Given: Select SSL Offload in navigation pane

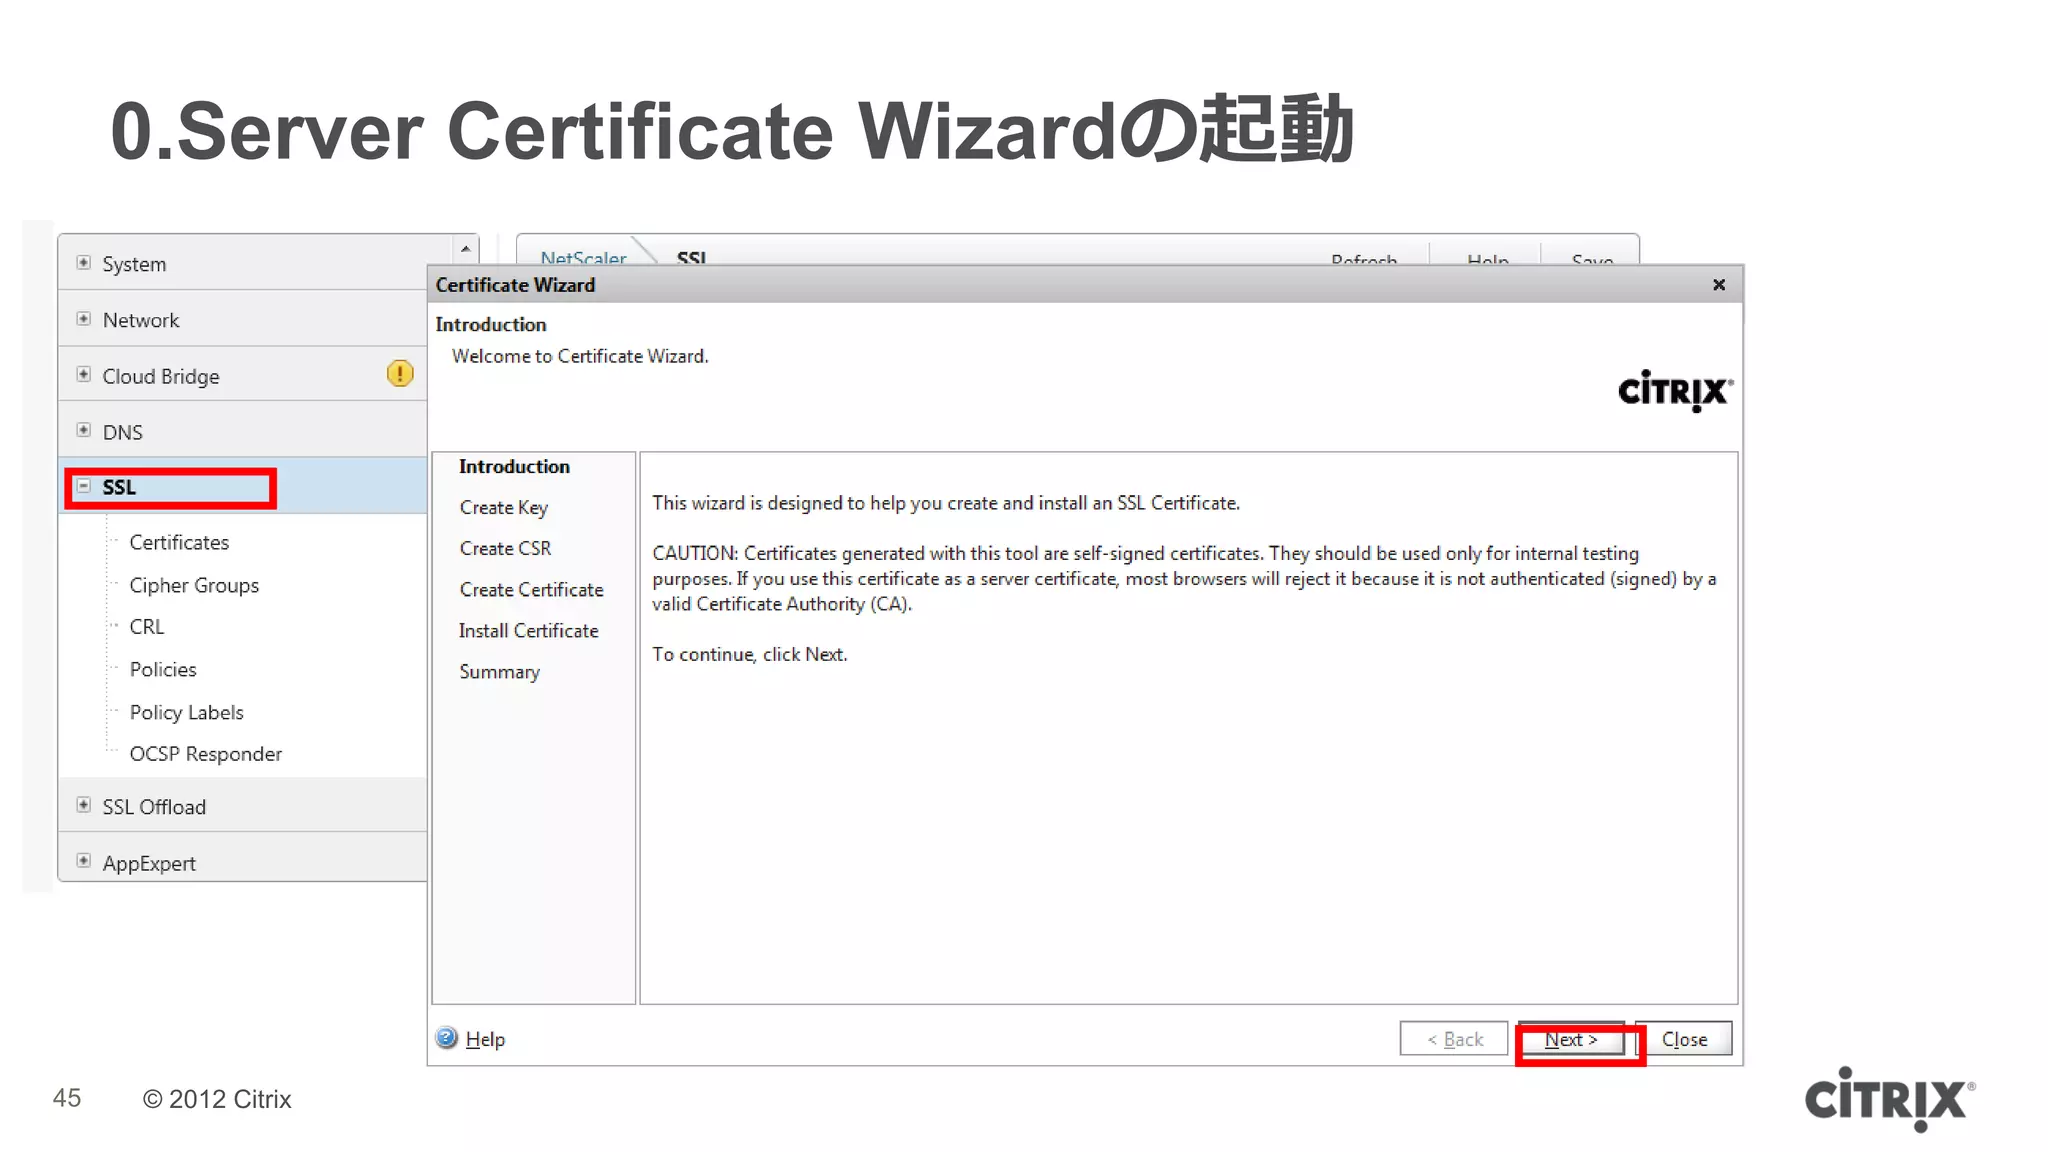Looking at the screenshot, I should [x=154, y=807].
